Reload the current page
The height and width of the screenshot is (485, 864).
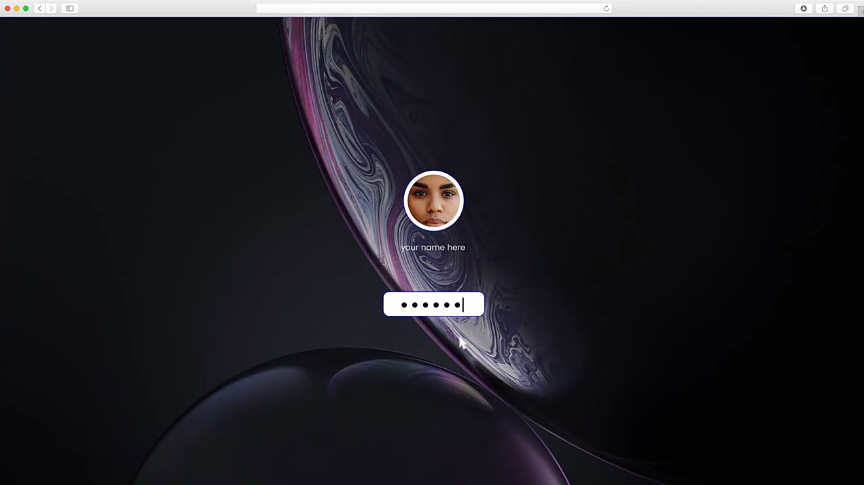[x=606, y=8]
